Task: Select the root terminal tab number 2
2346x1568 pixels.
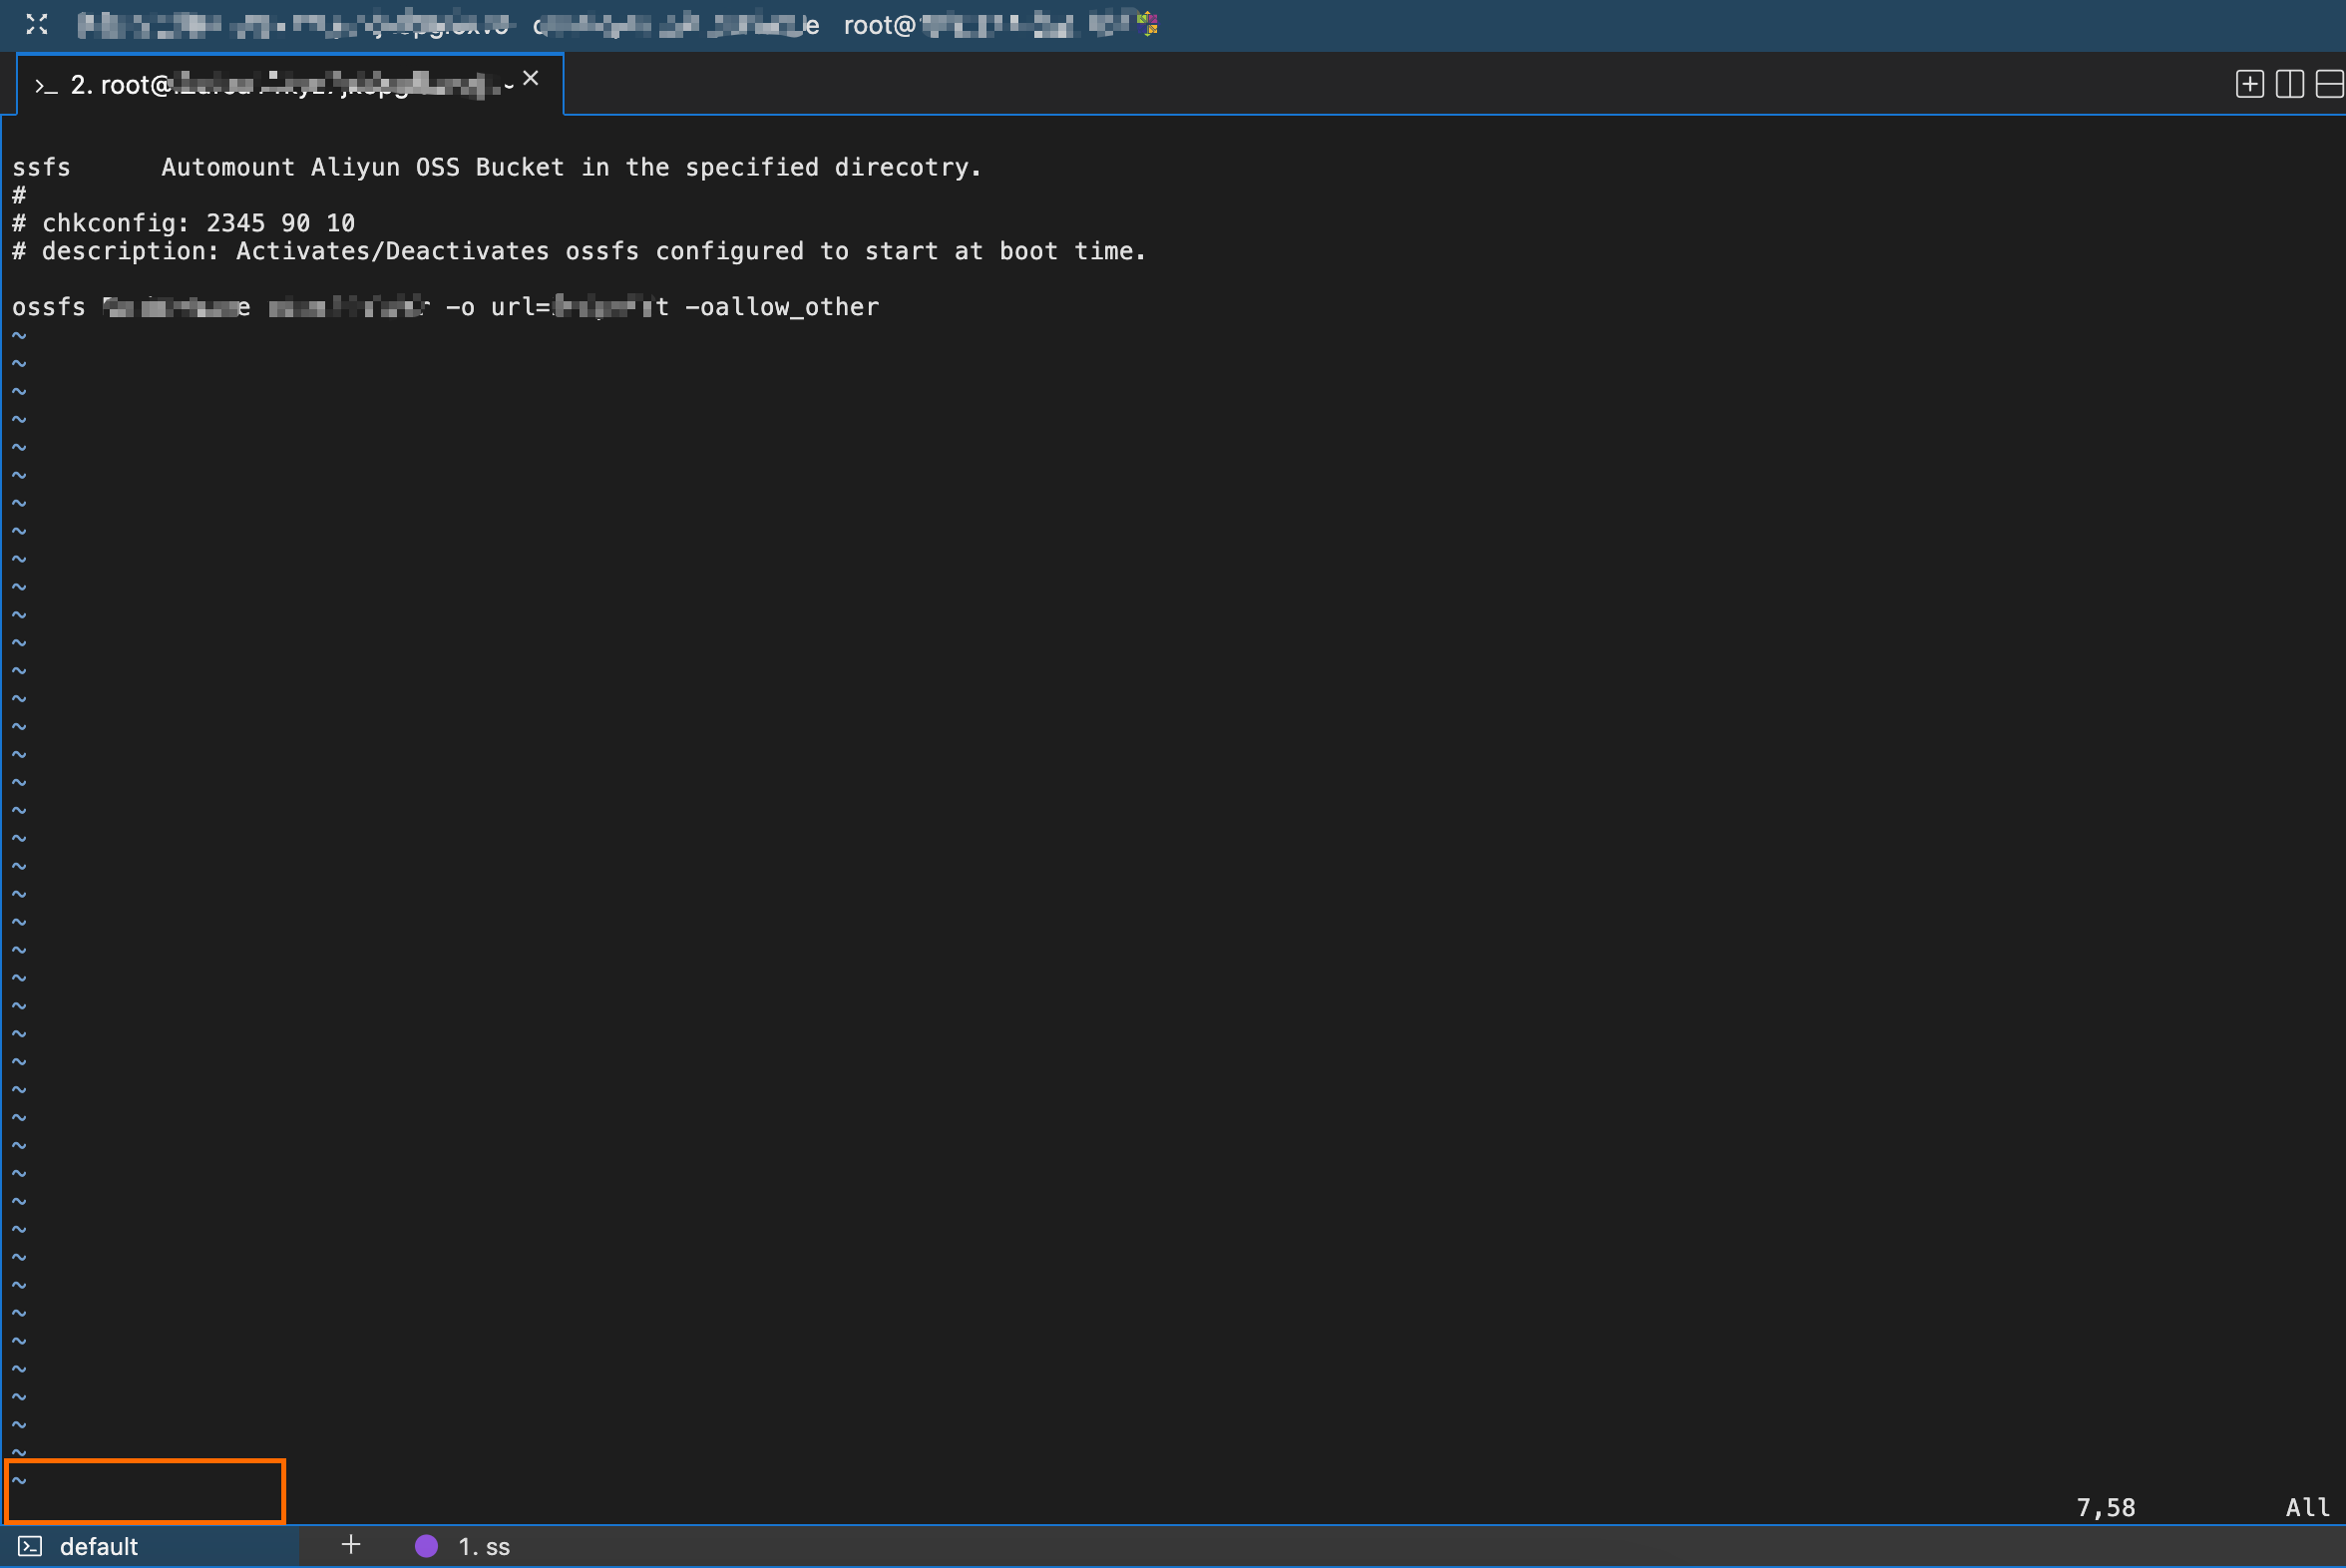Action: [x=290, y=85]
